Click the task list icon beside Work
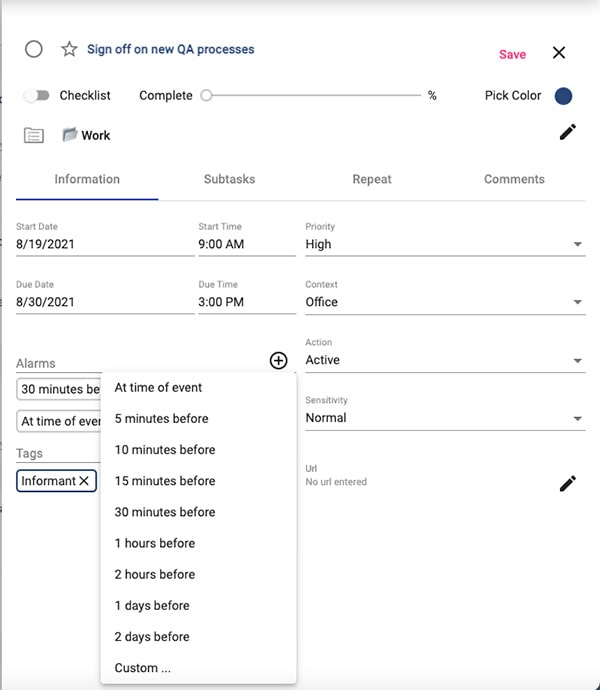Image resolution: width=600 pixels, height=690 pixels. 34,135
